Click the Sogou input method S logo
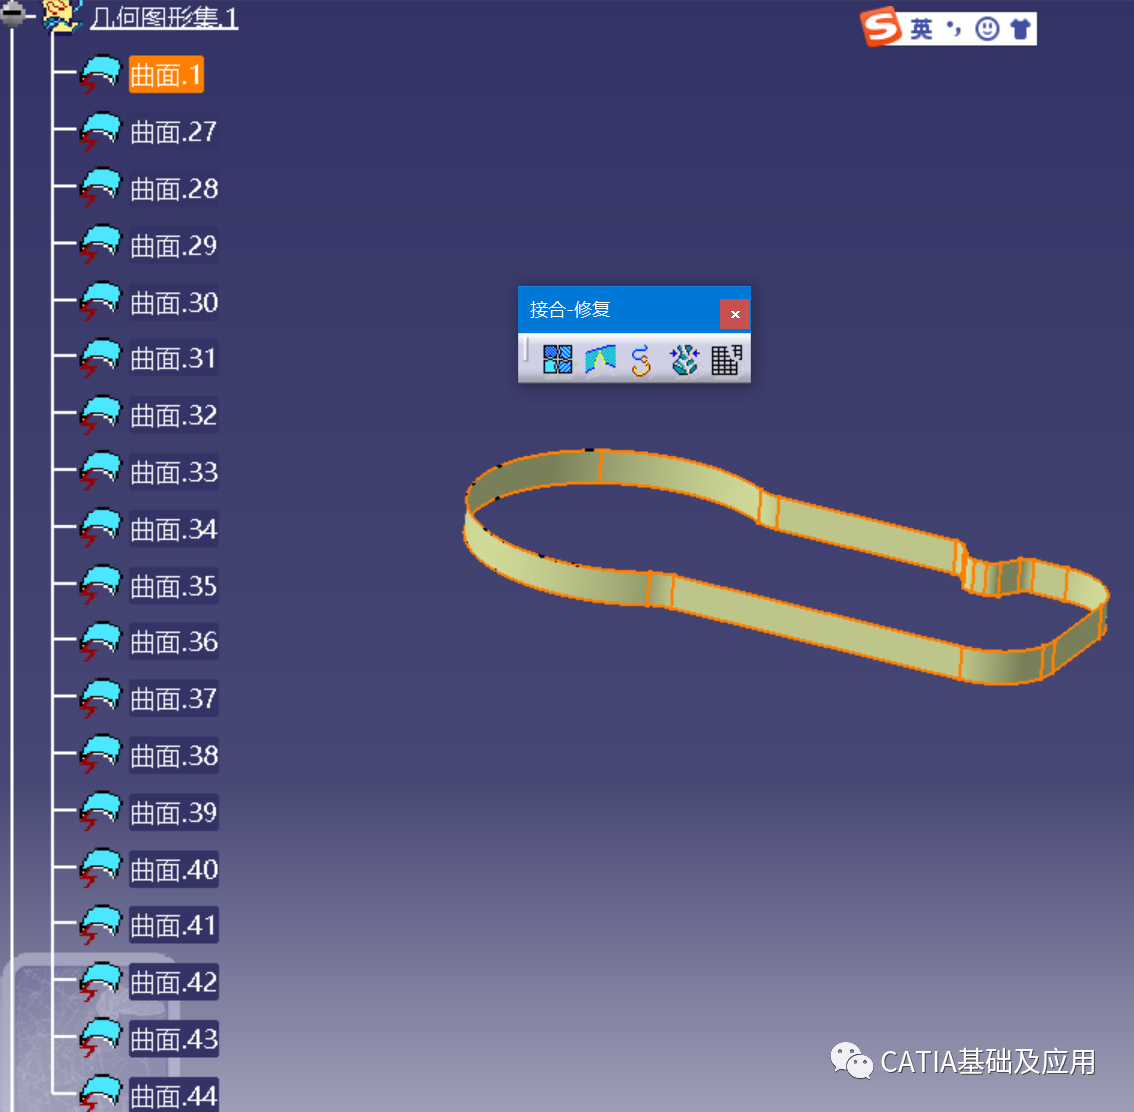 coord(881,27)
